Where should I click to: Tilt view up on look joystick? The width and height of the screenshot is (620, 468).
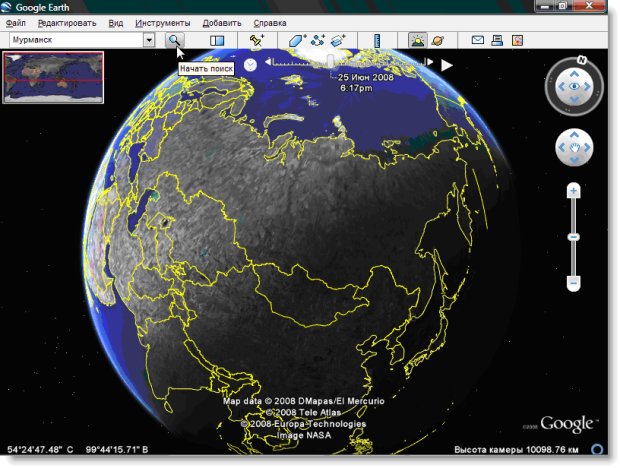[x=574, y=74]
